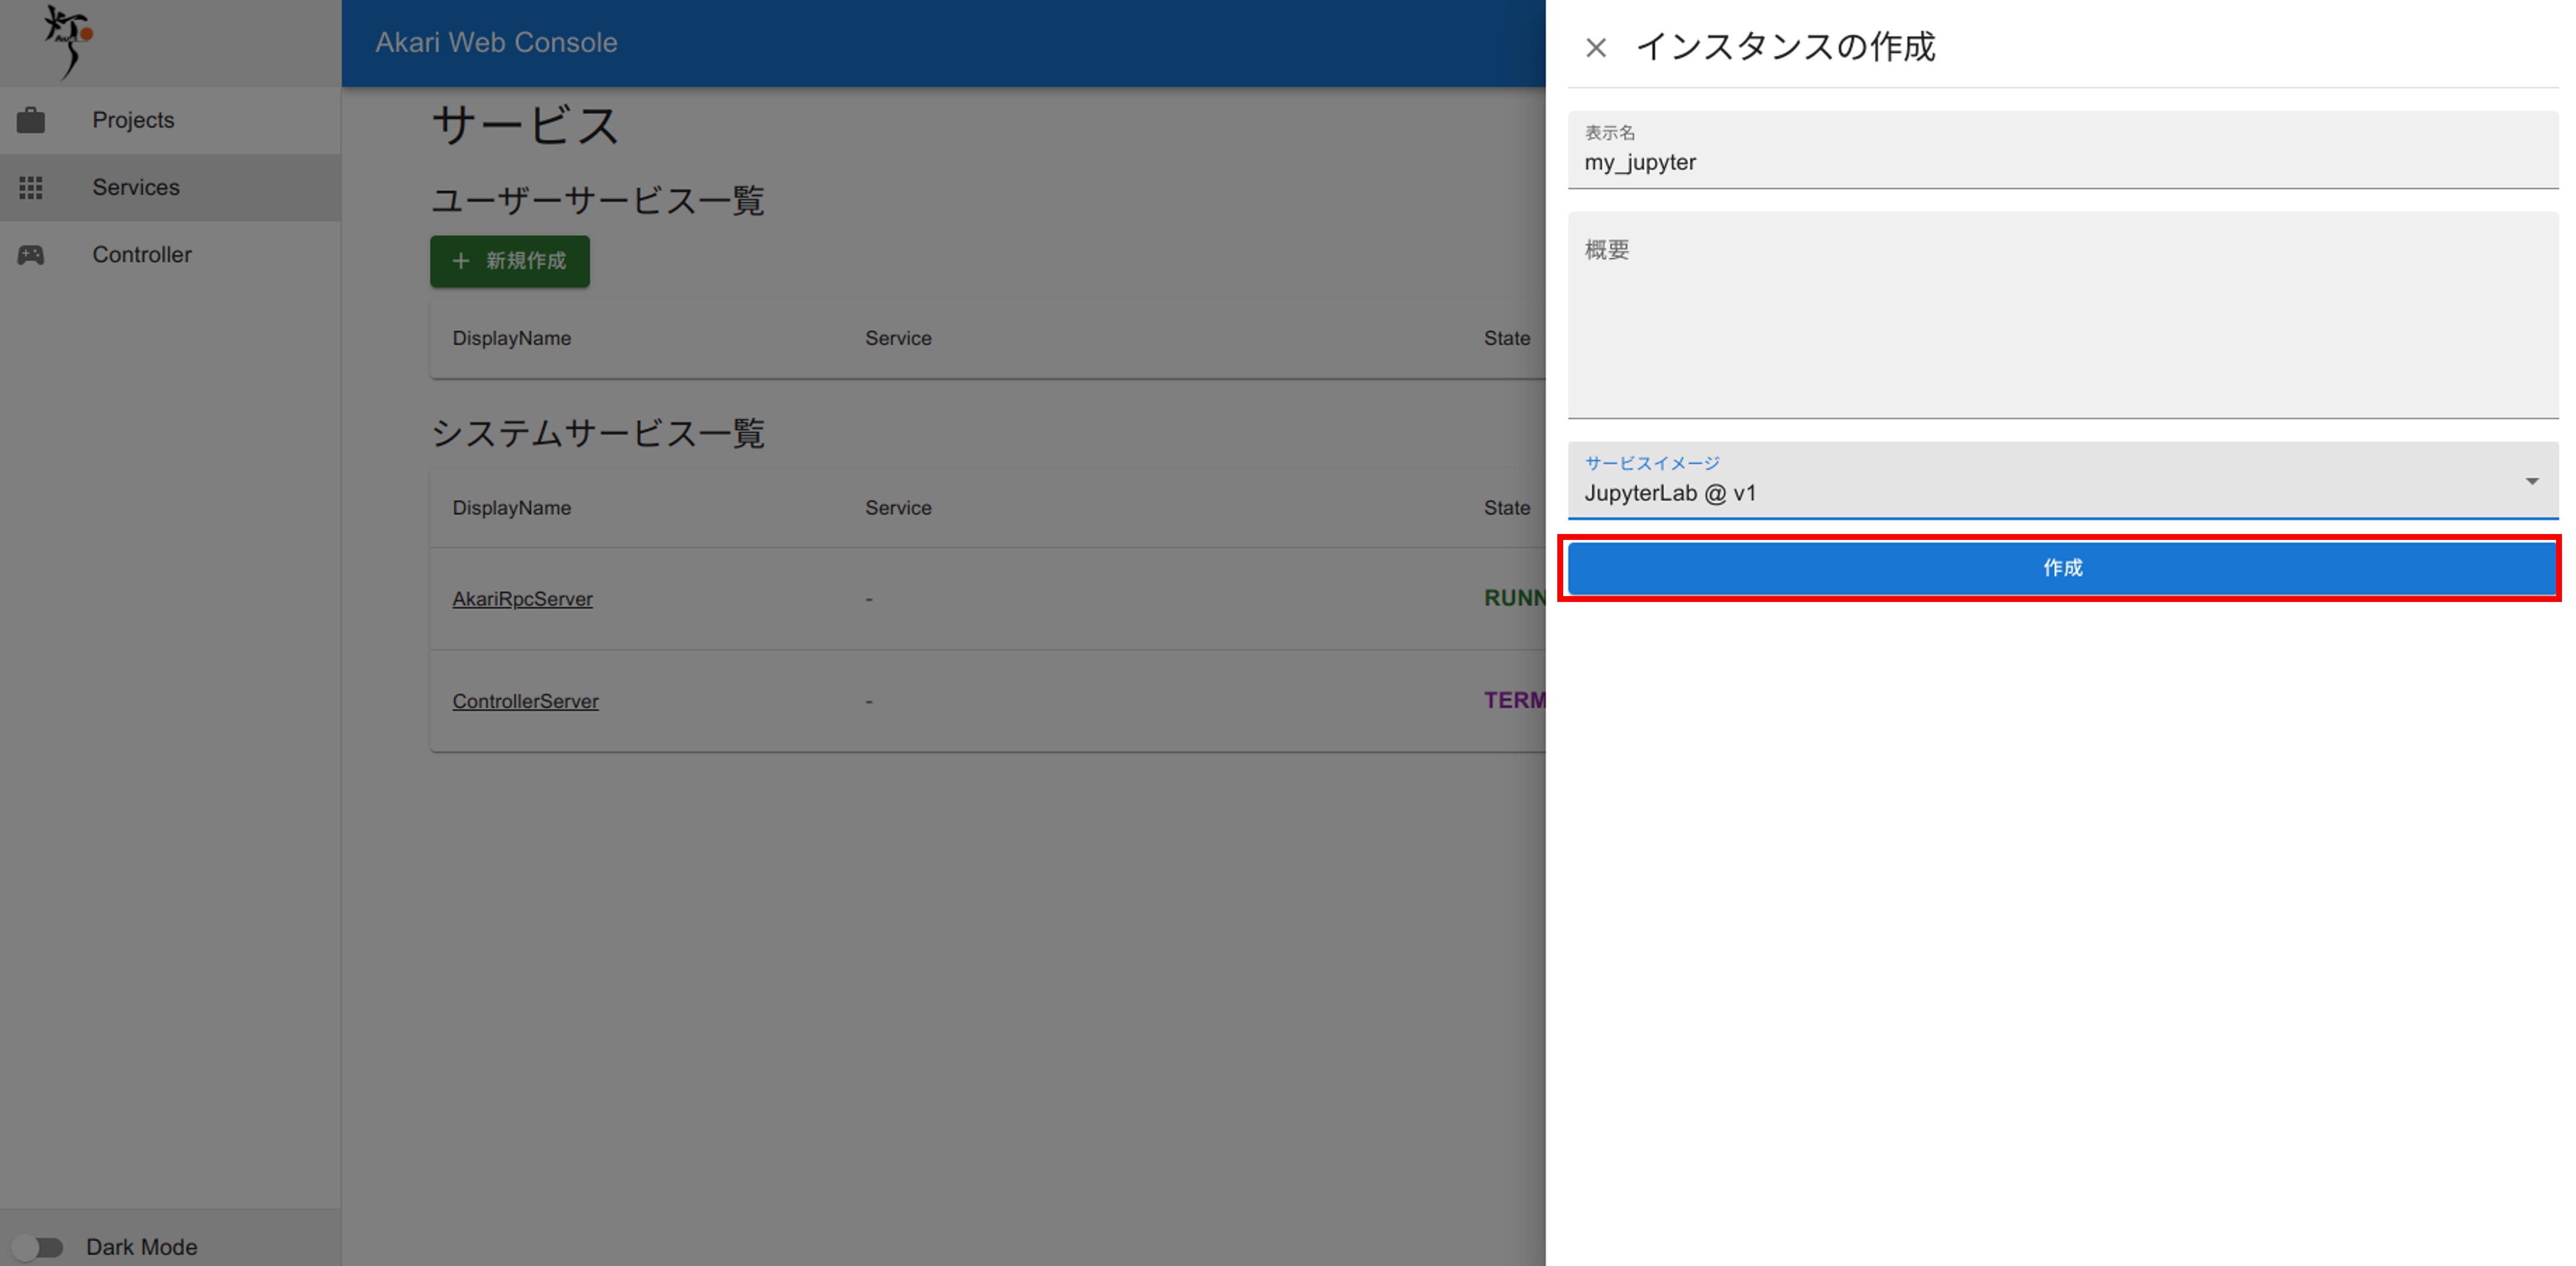Go to the Controller menu item

[x=142, y=255]
